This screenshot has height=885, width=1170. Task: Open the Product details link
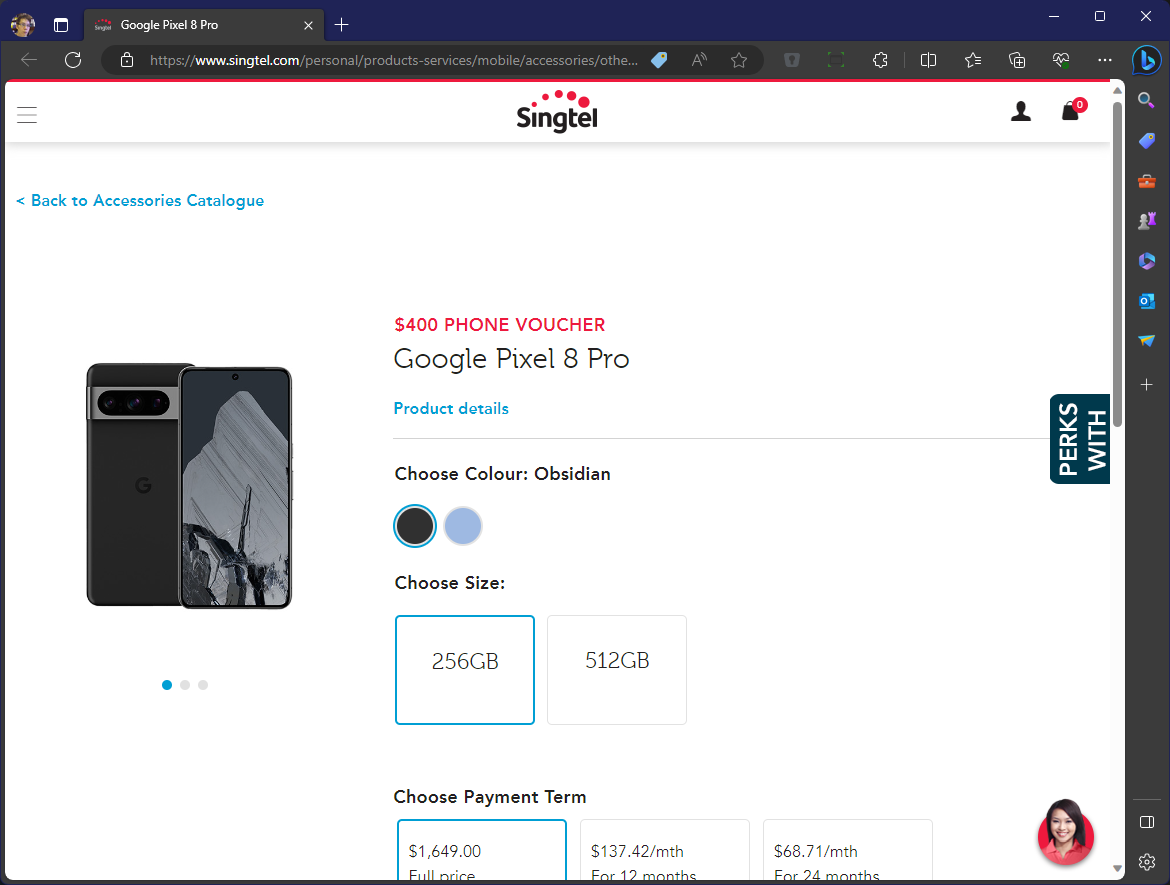coord(451,408)
